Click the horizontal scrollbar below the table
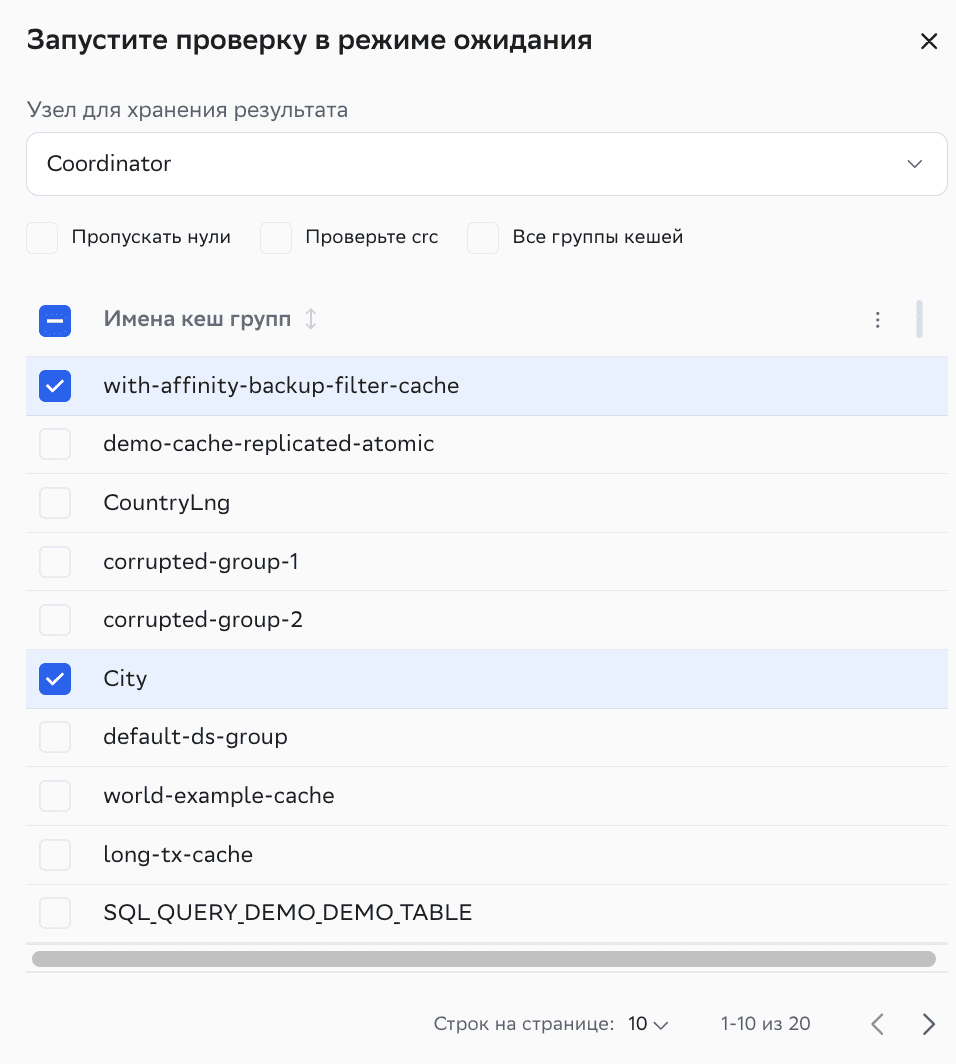The width and height of the screenshot is (956, 1064). pos(486,958)
